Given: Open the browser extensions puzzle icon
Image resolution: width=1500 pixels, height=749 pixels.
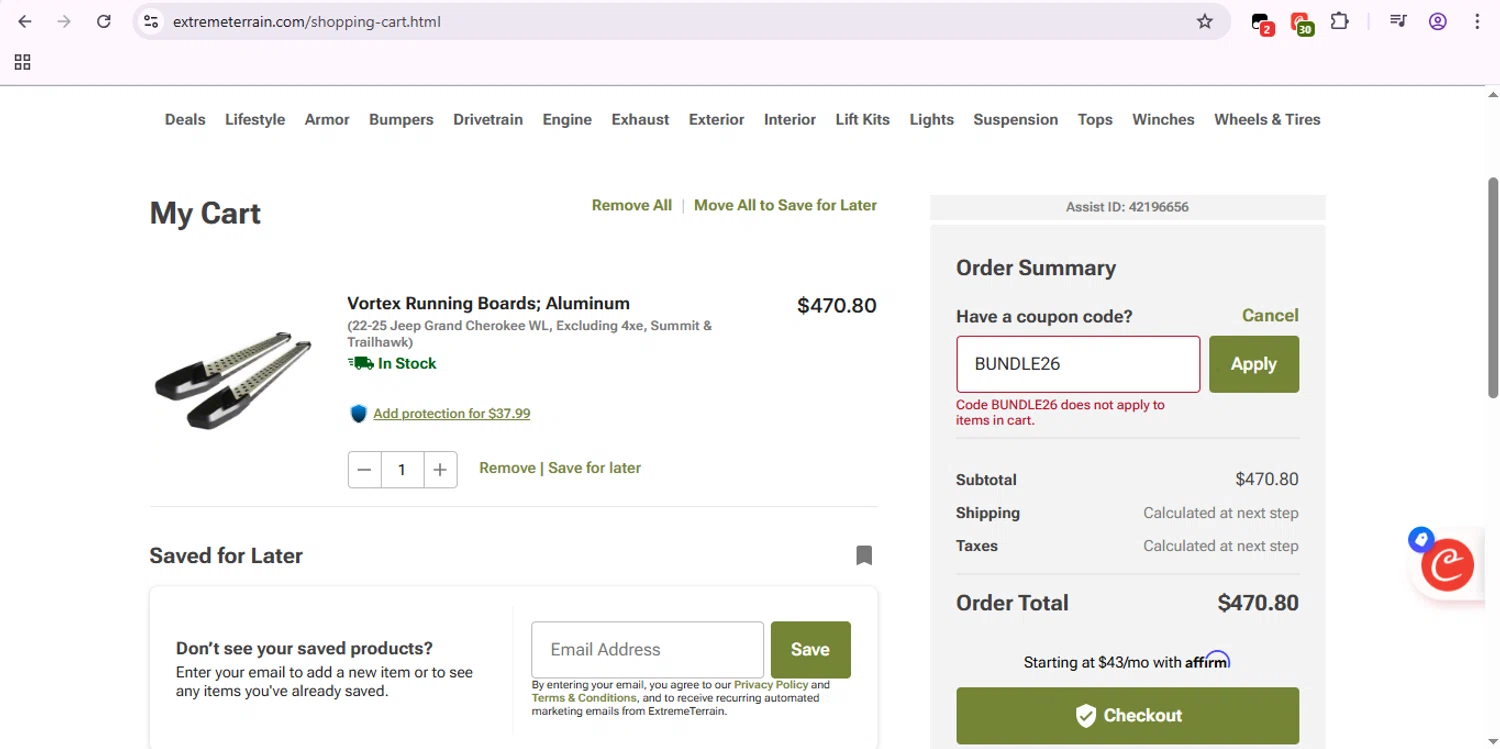Looking at the screenshot, I should 1339,21.
